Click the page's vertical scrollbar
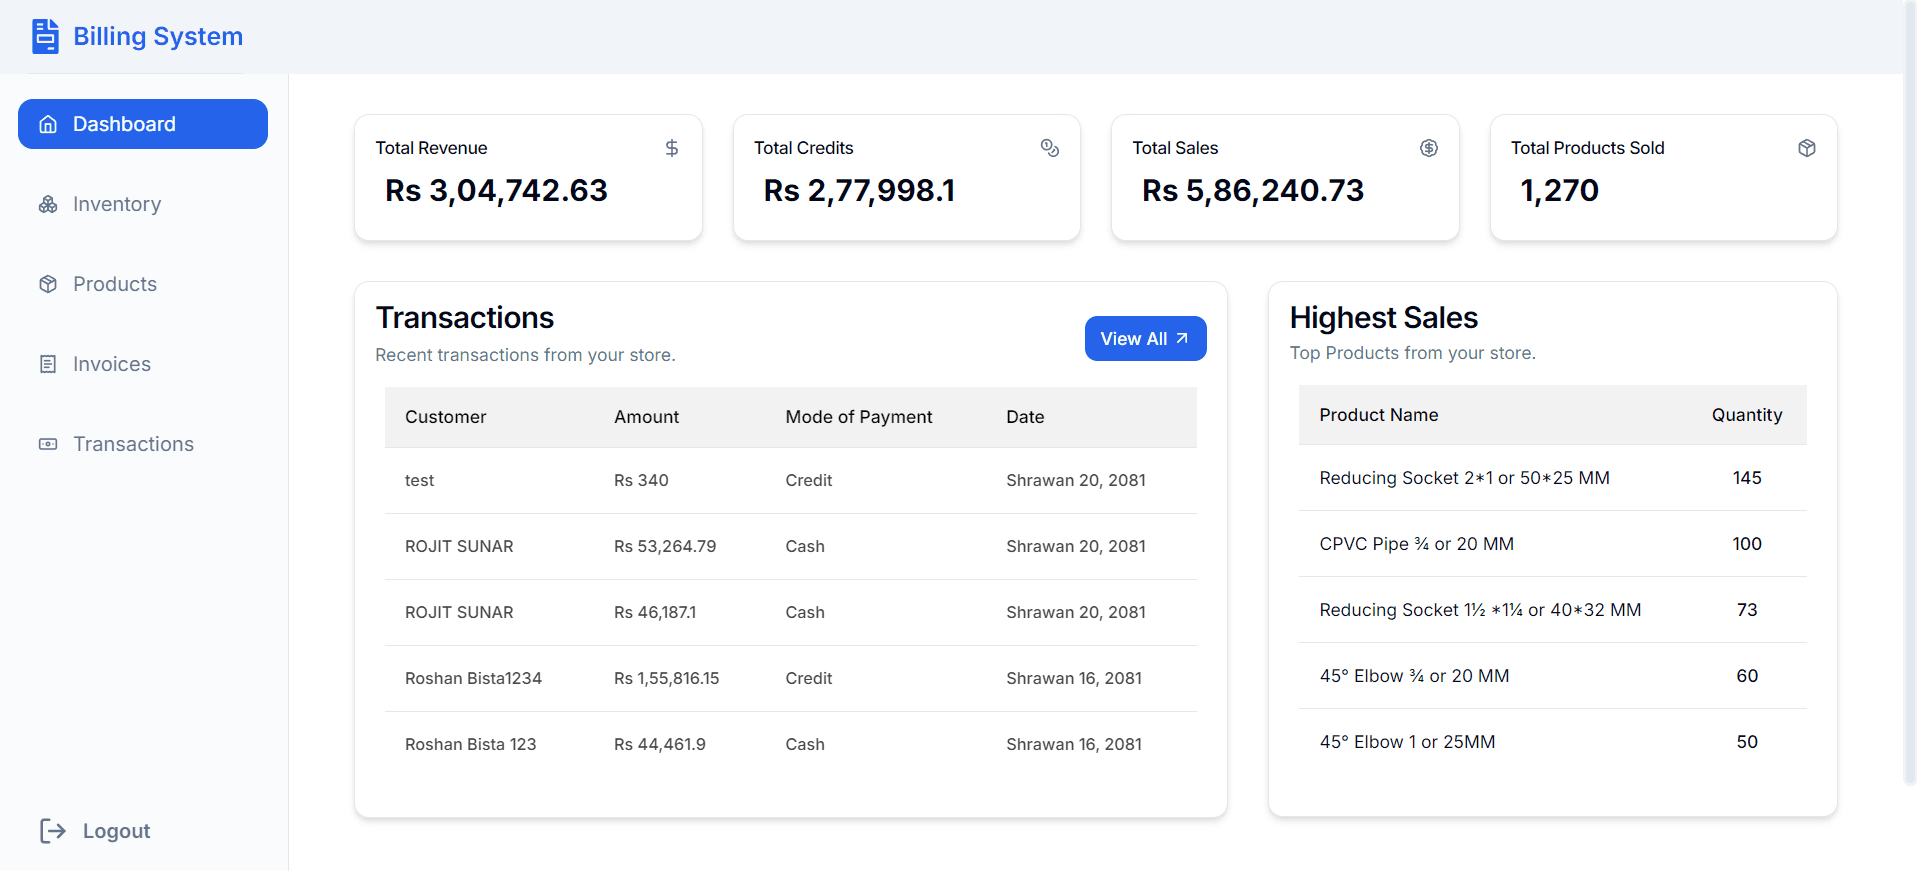 point(1910,400)
